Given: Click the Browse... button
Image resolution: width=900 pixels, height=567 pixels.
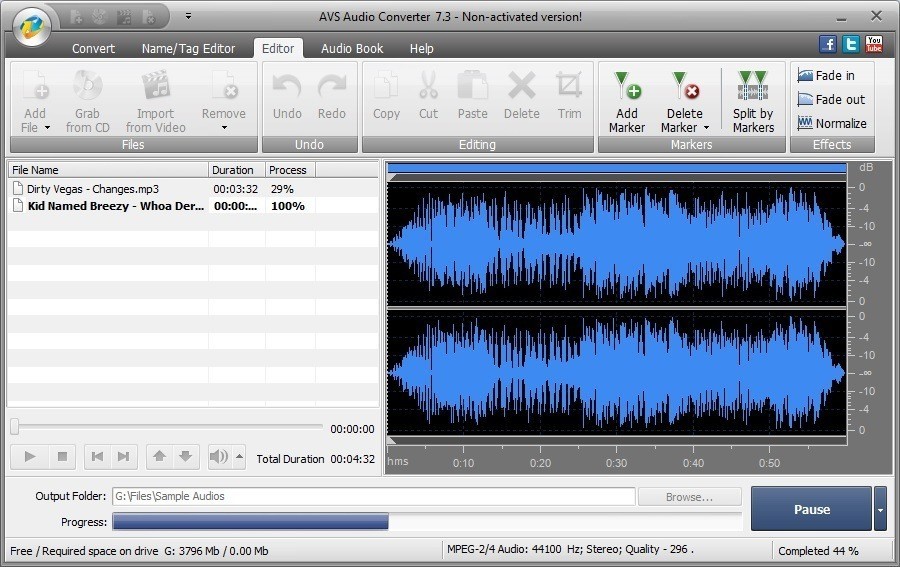Looking at the screenshot, I should coord(689,497).
